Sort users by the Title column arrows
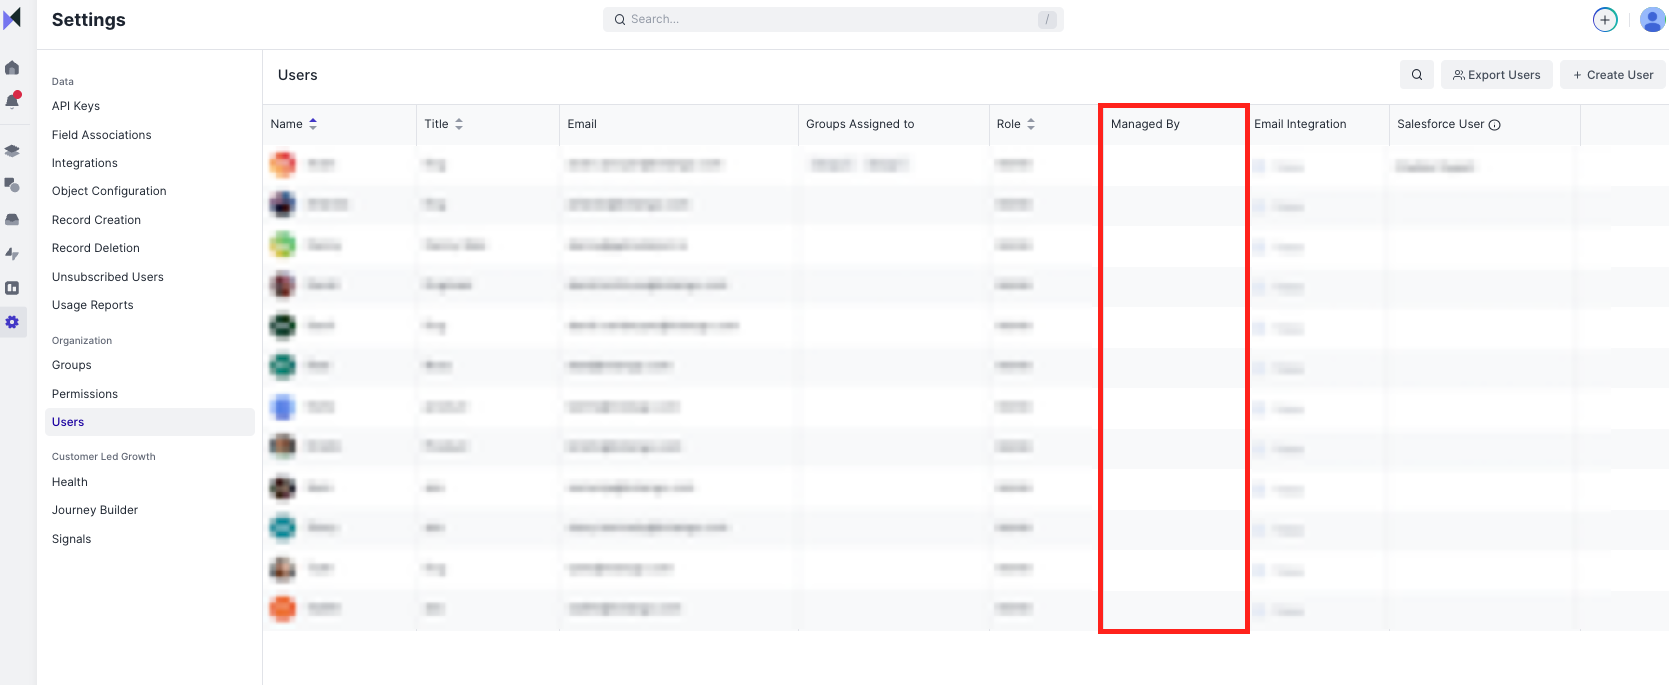This screenshot has height=685, width=1669. [x=459, y=124]
